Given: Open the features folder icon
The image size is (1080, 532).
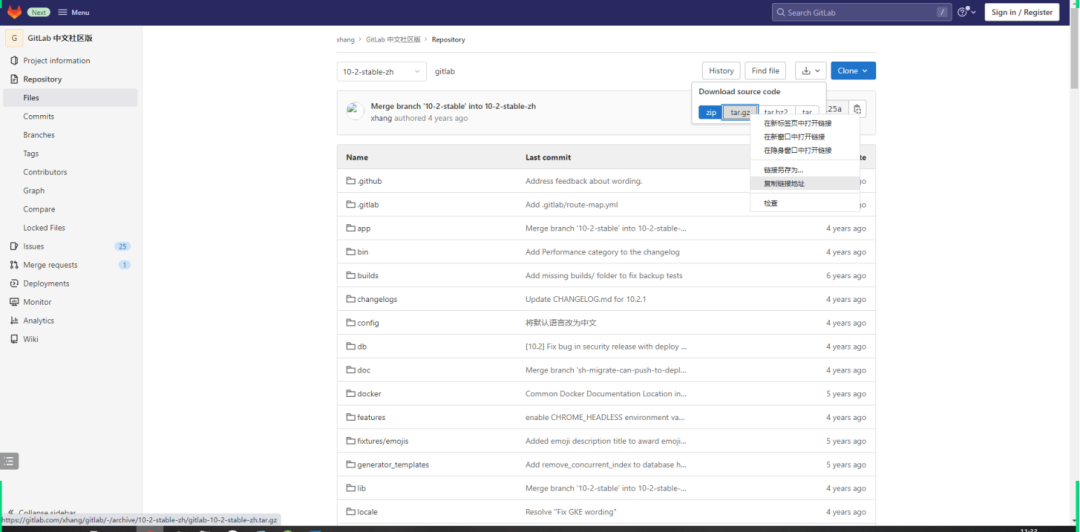Looking at the screenshot, I should (351, 417).
